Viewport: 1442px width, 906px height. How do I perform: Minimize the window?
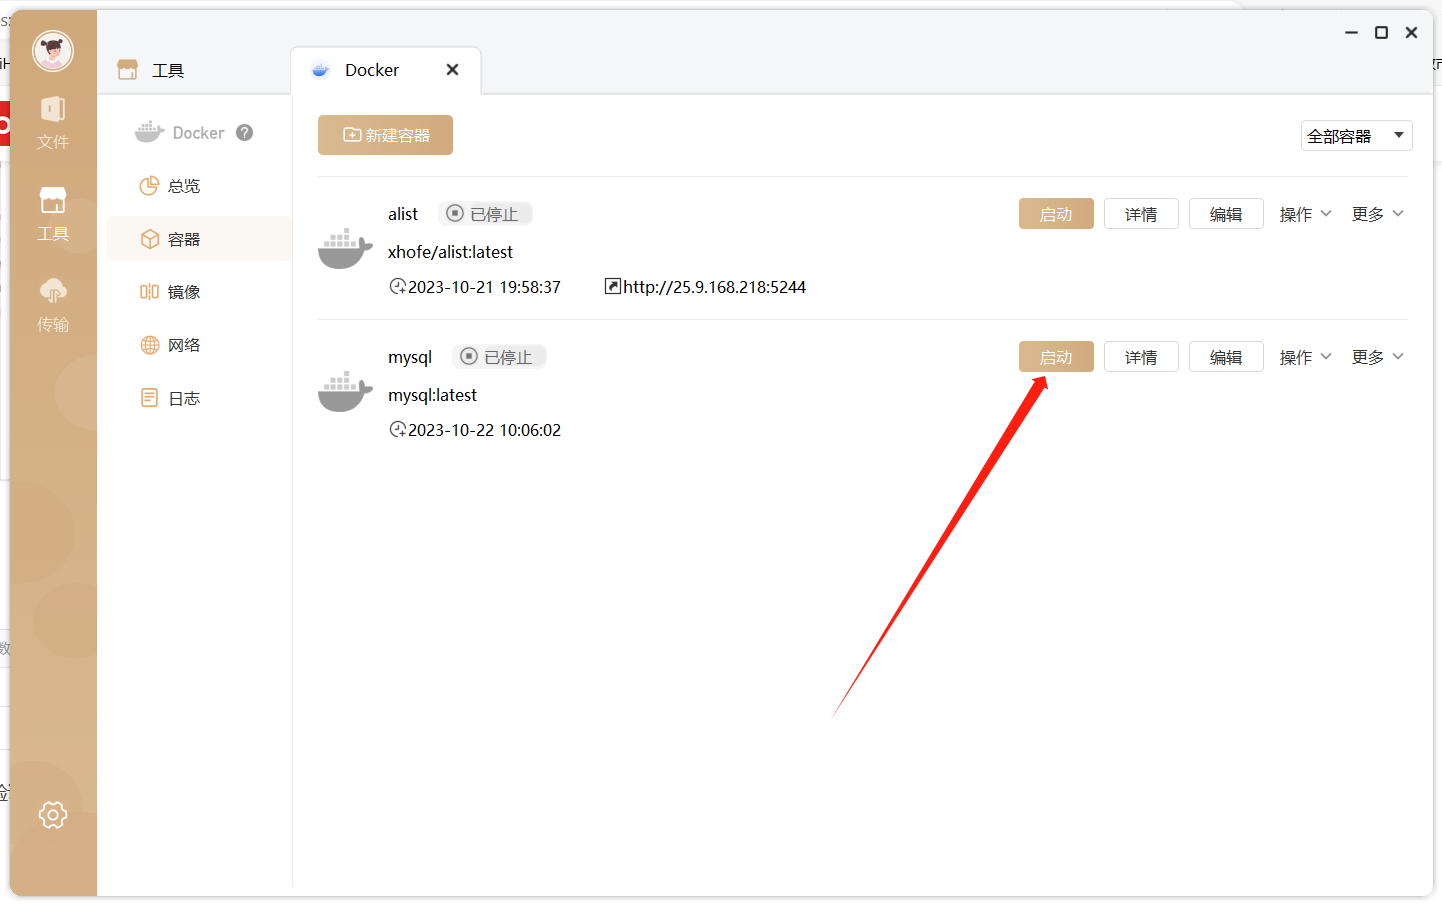[1351, 33]
